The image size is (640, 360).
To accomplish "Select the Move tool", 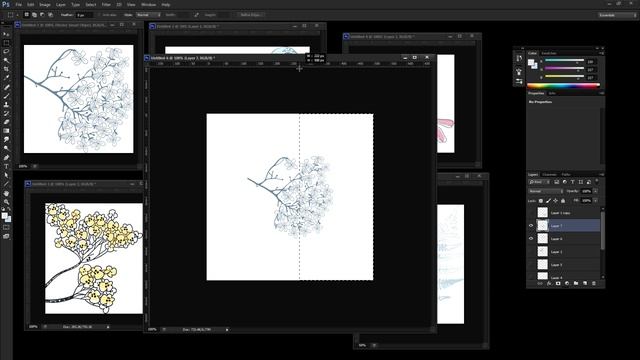I will click(x=6, y=34).
